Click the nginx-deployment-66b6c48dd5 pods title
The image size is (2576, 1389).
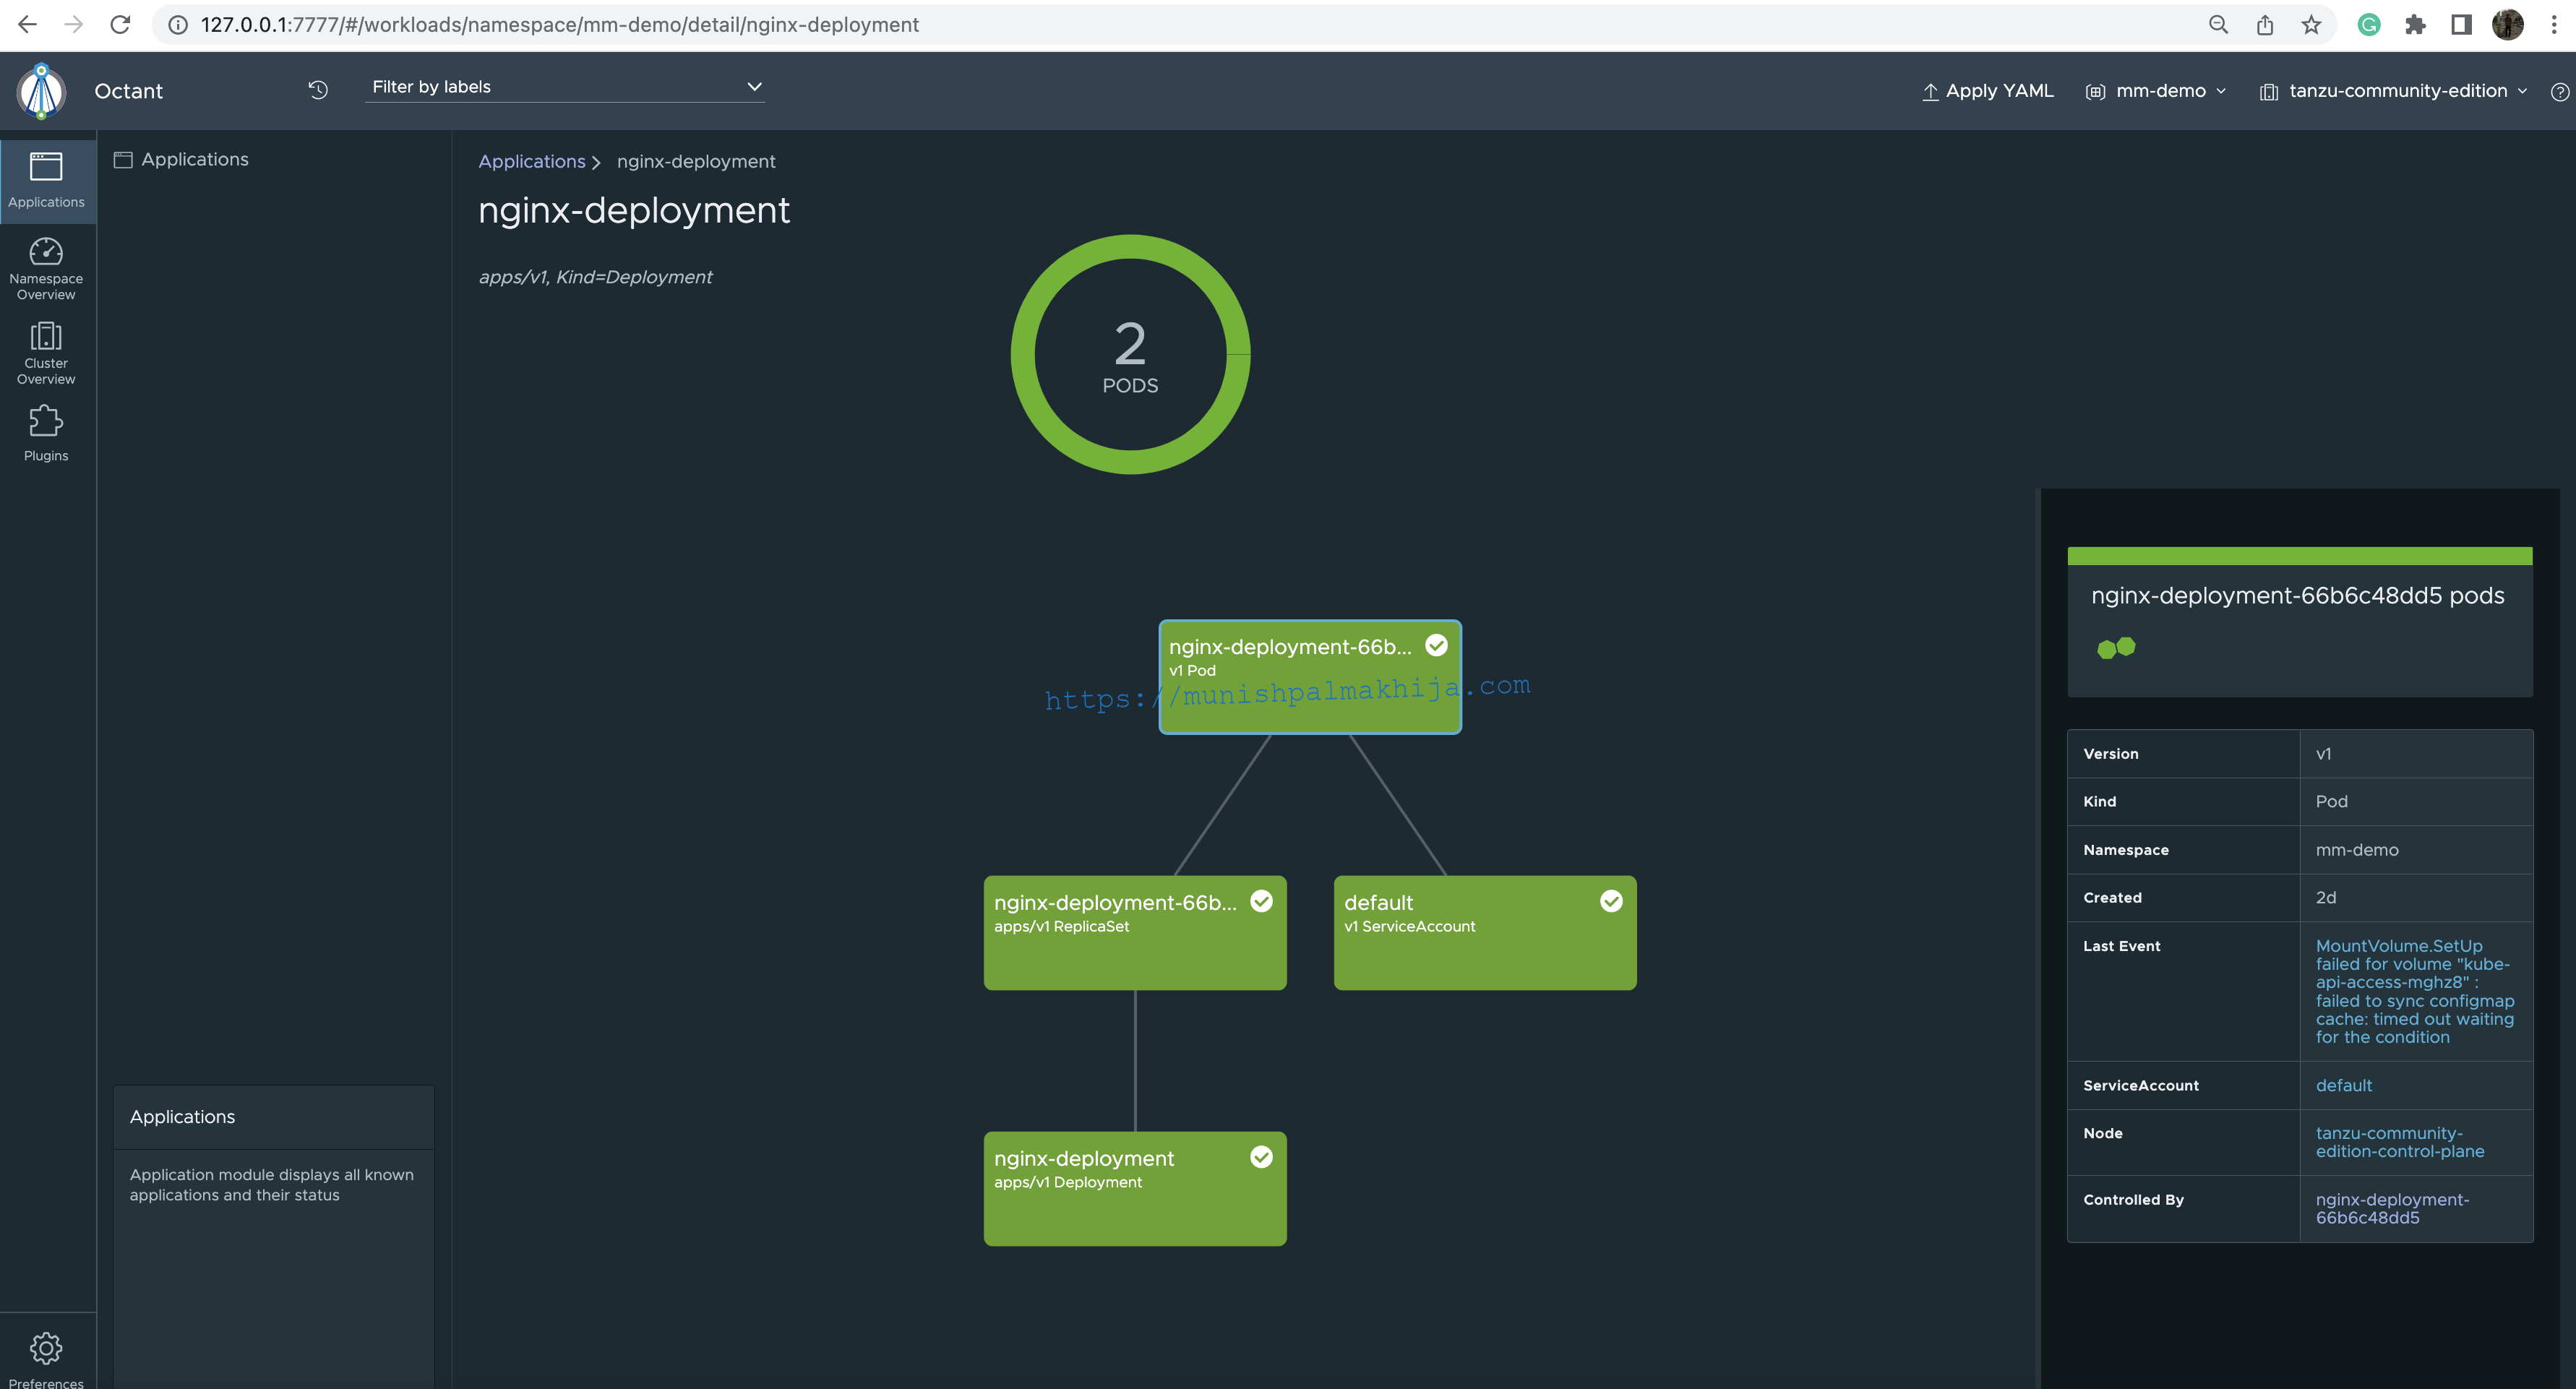(2297, 596)
